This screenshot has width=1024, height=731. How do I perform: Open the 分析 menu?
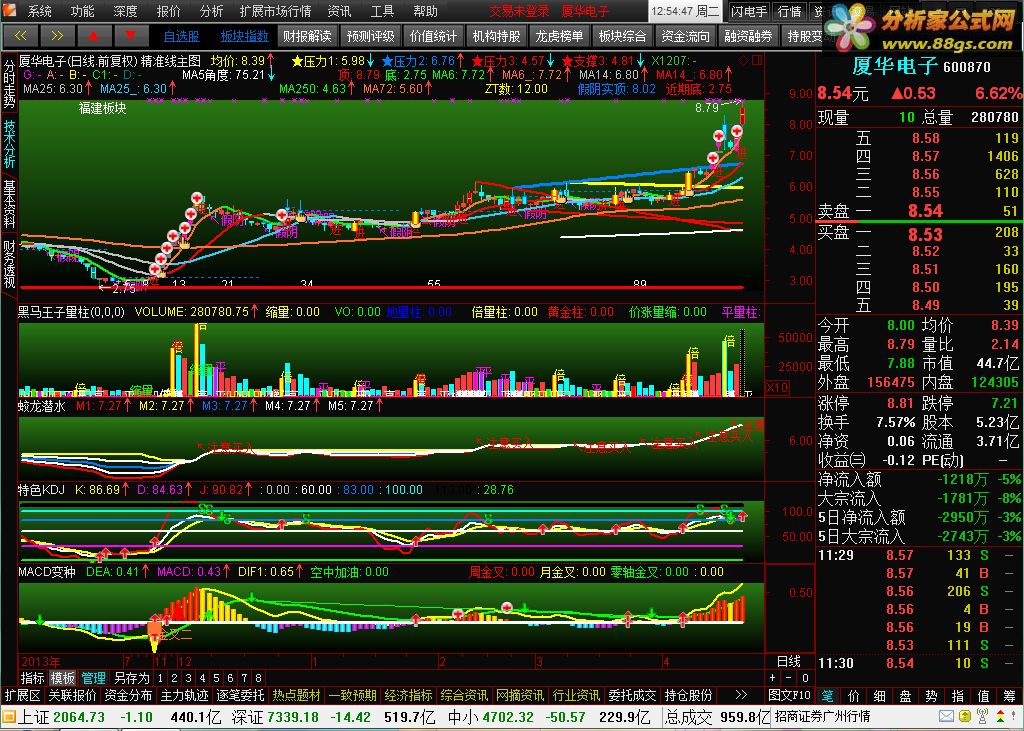point(211,11)
